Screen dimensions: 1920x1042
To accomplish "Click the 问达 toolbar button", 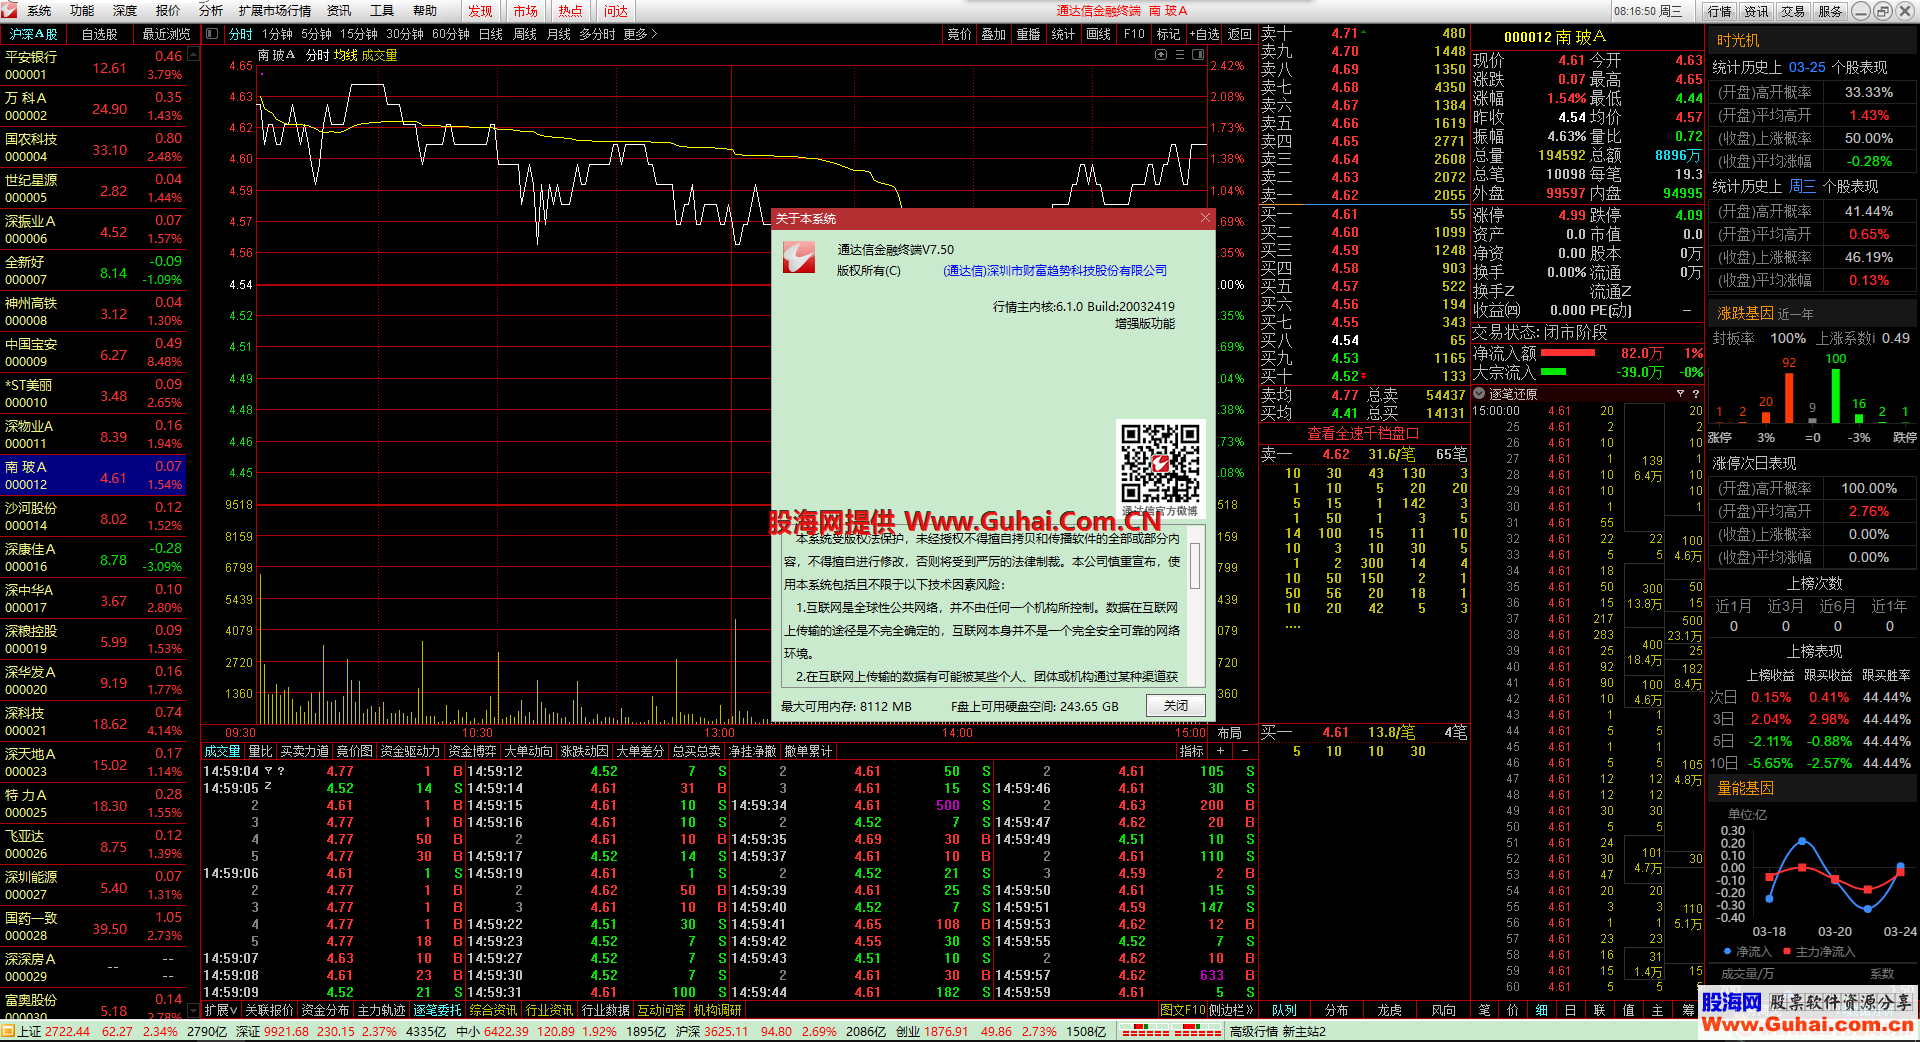I will click(x=616, y=11).
